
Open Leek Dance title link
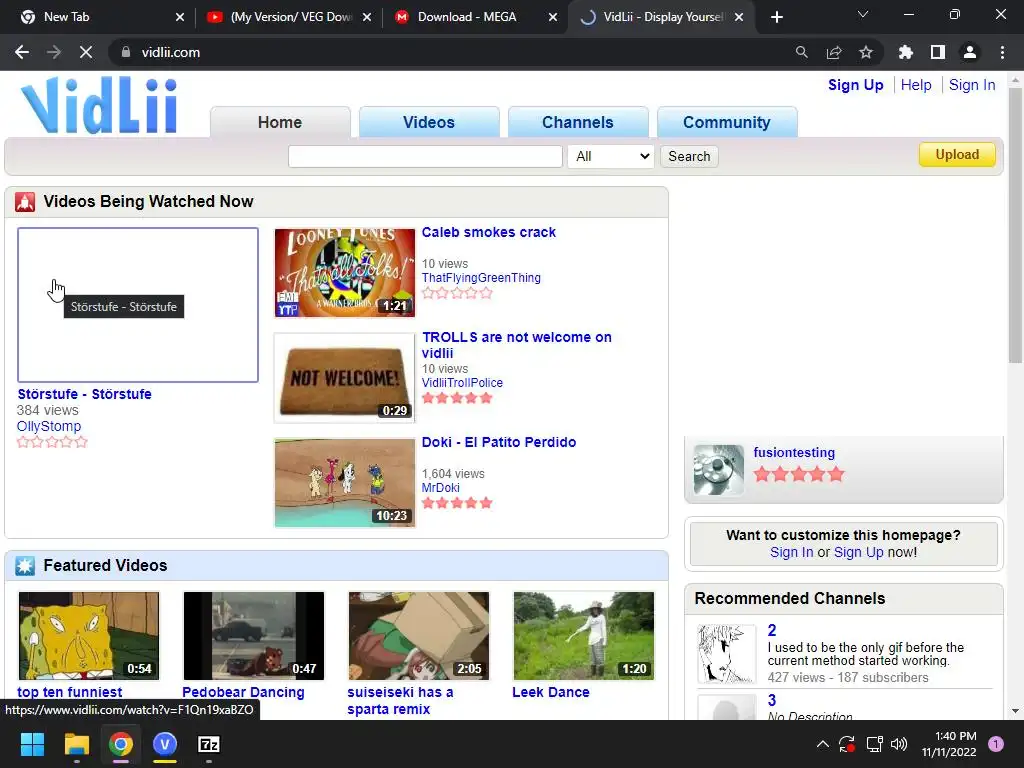(x=551, y=692)
